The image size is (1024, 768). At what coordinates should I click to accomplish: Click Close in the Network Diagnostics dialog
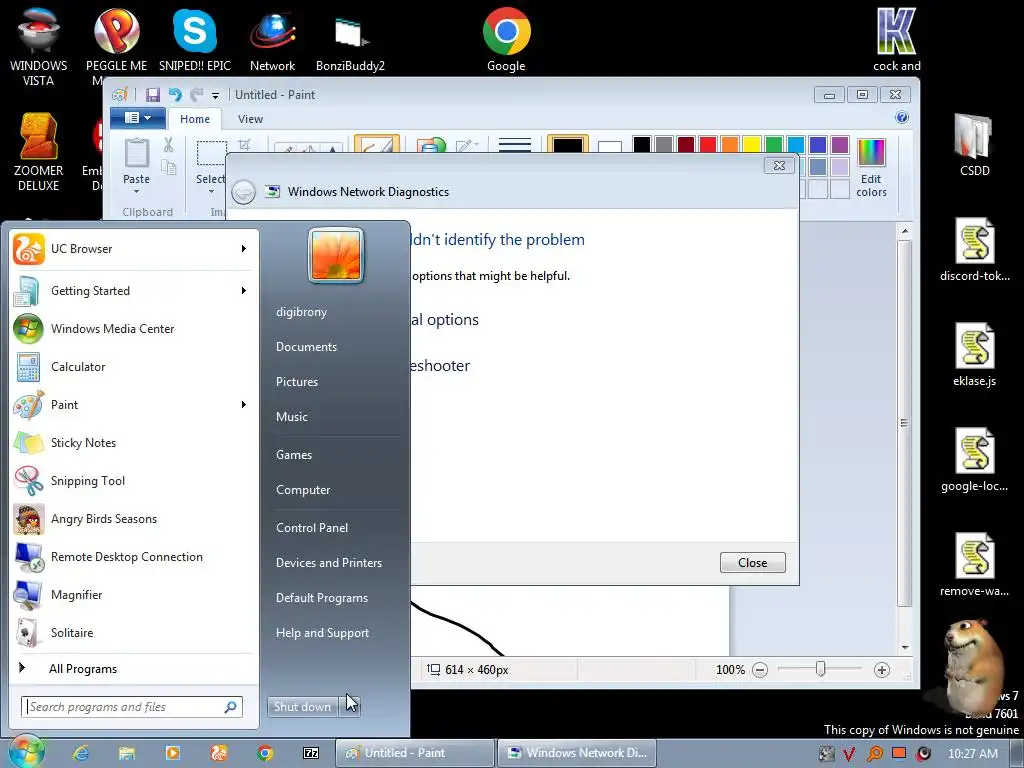click(752, 562)
